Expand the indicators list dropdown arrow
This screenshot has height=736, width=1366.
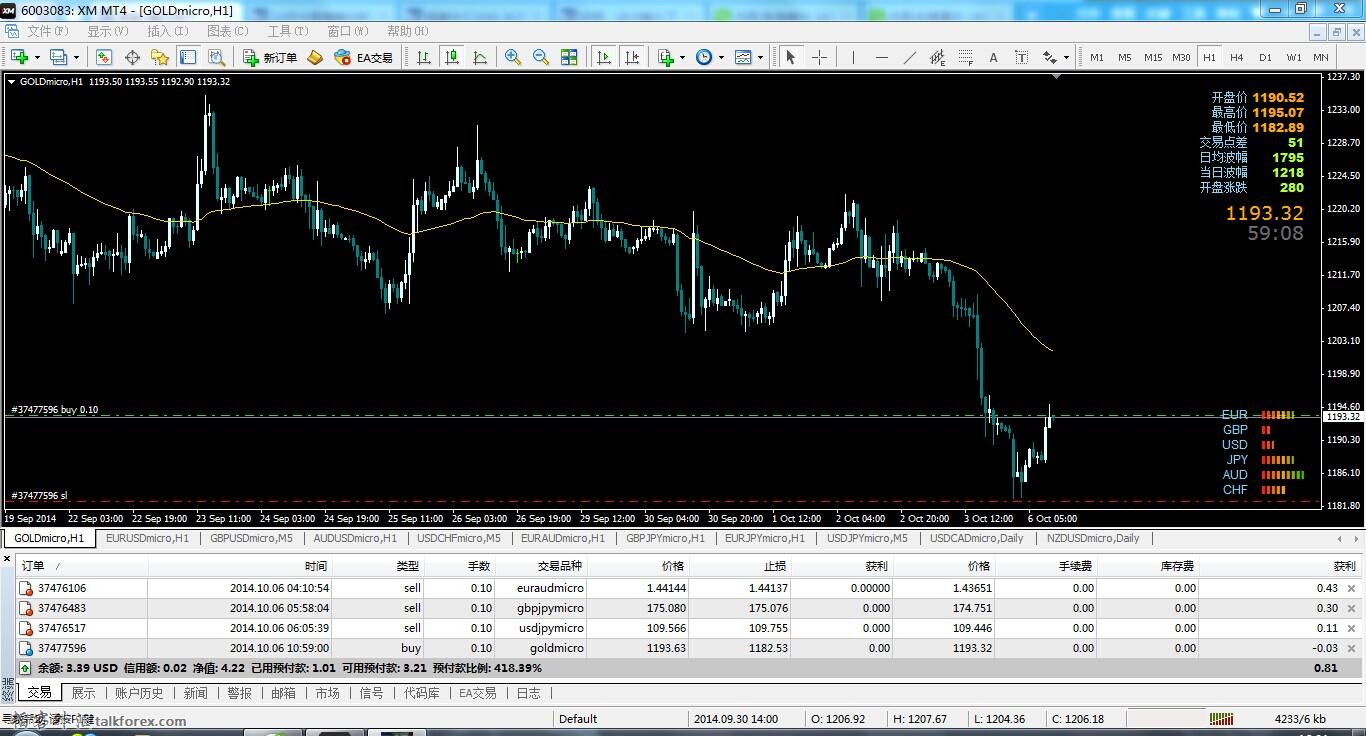(x=682, y=58)
